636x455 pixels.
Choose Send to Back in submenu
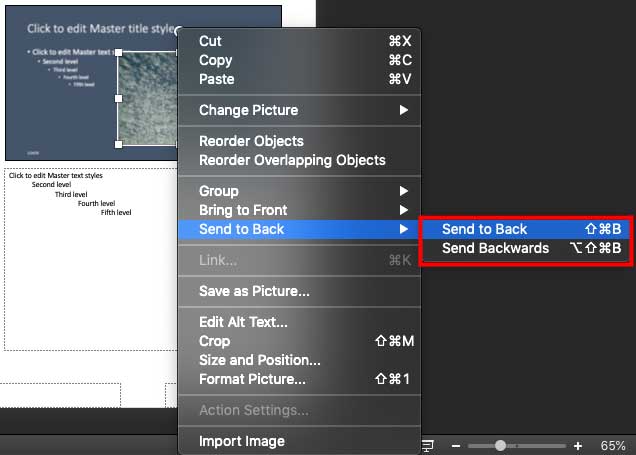[x=484, y=229]
